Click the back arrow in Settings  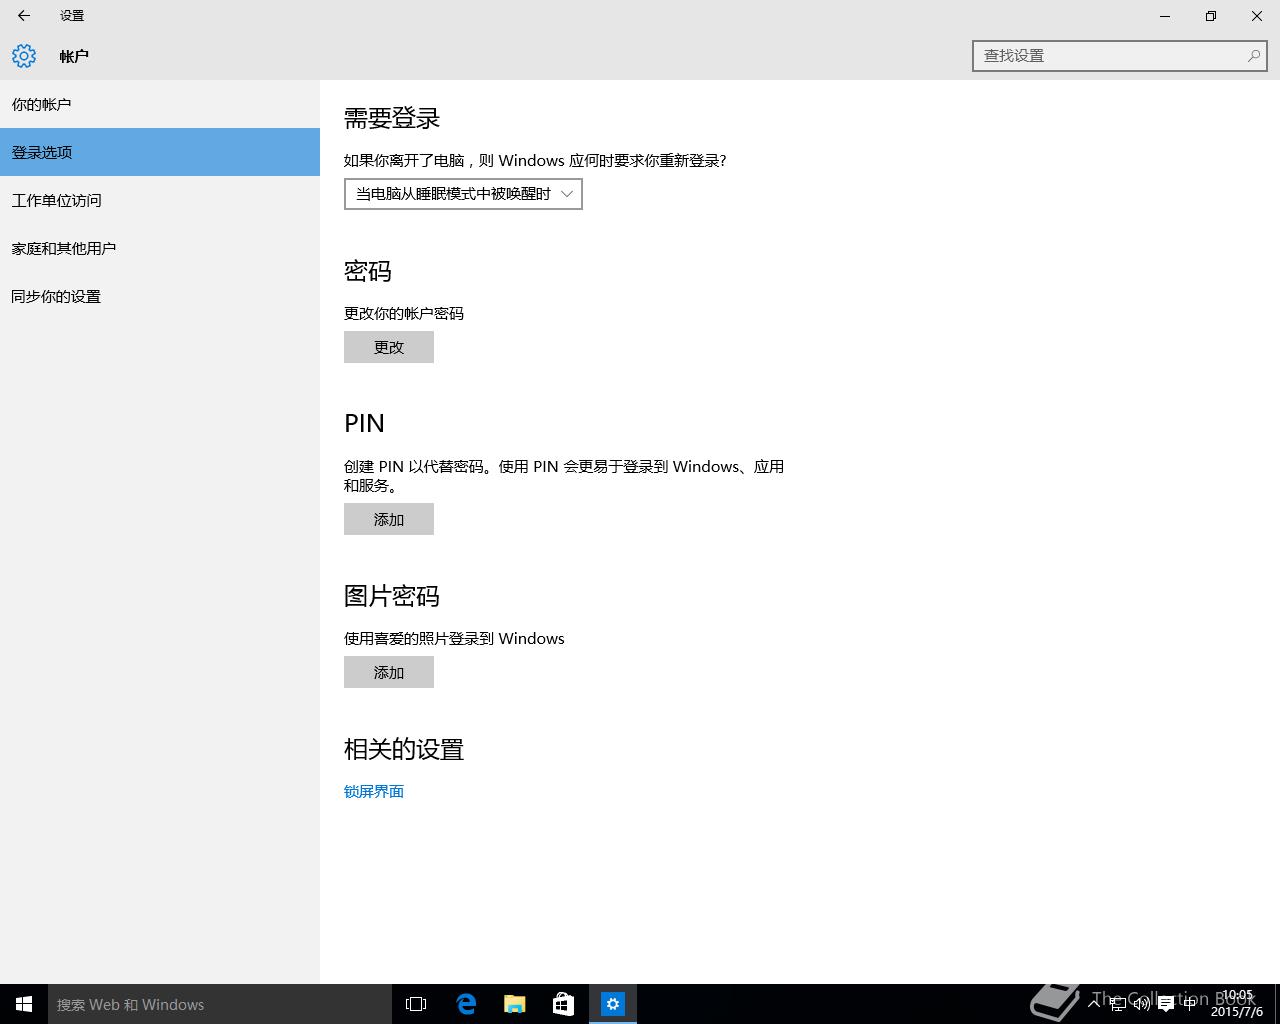point(24,16)
